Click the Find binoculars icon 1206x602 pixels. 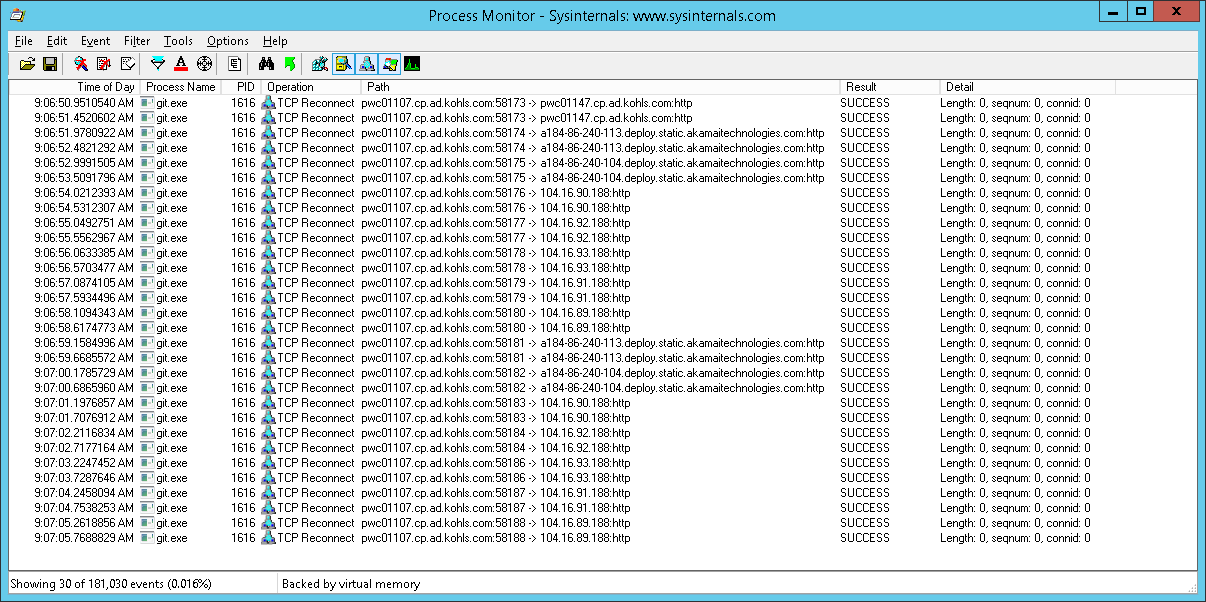266,64
